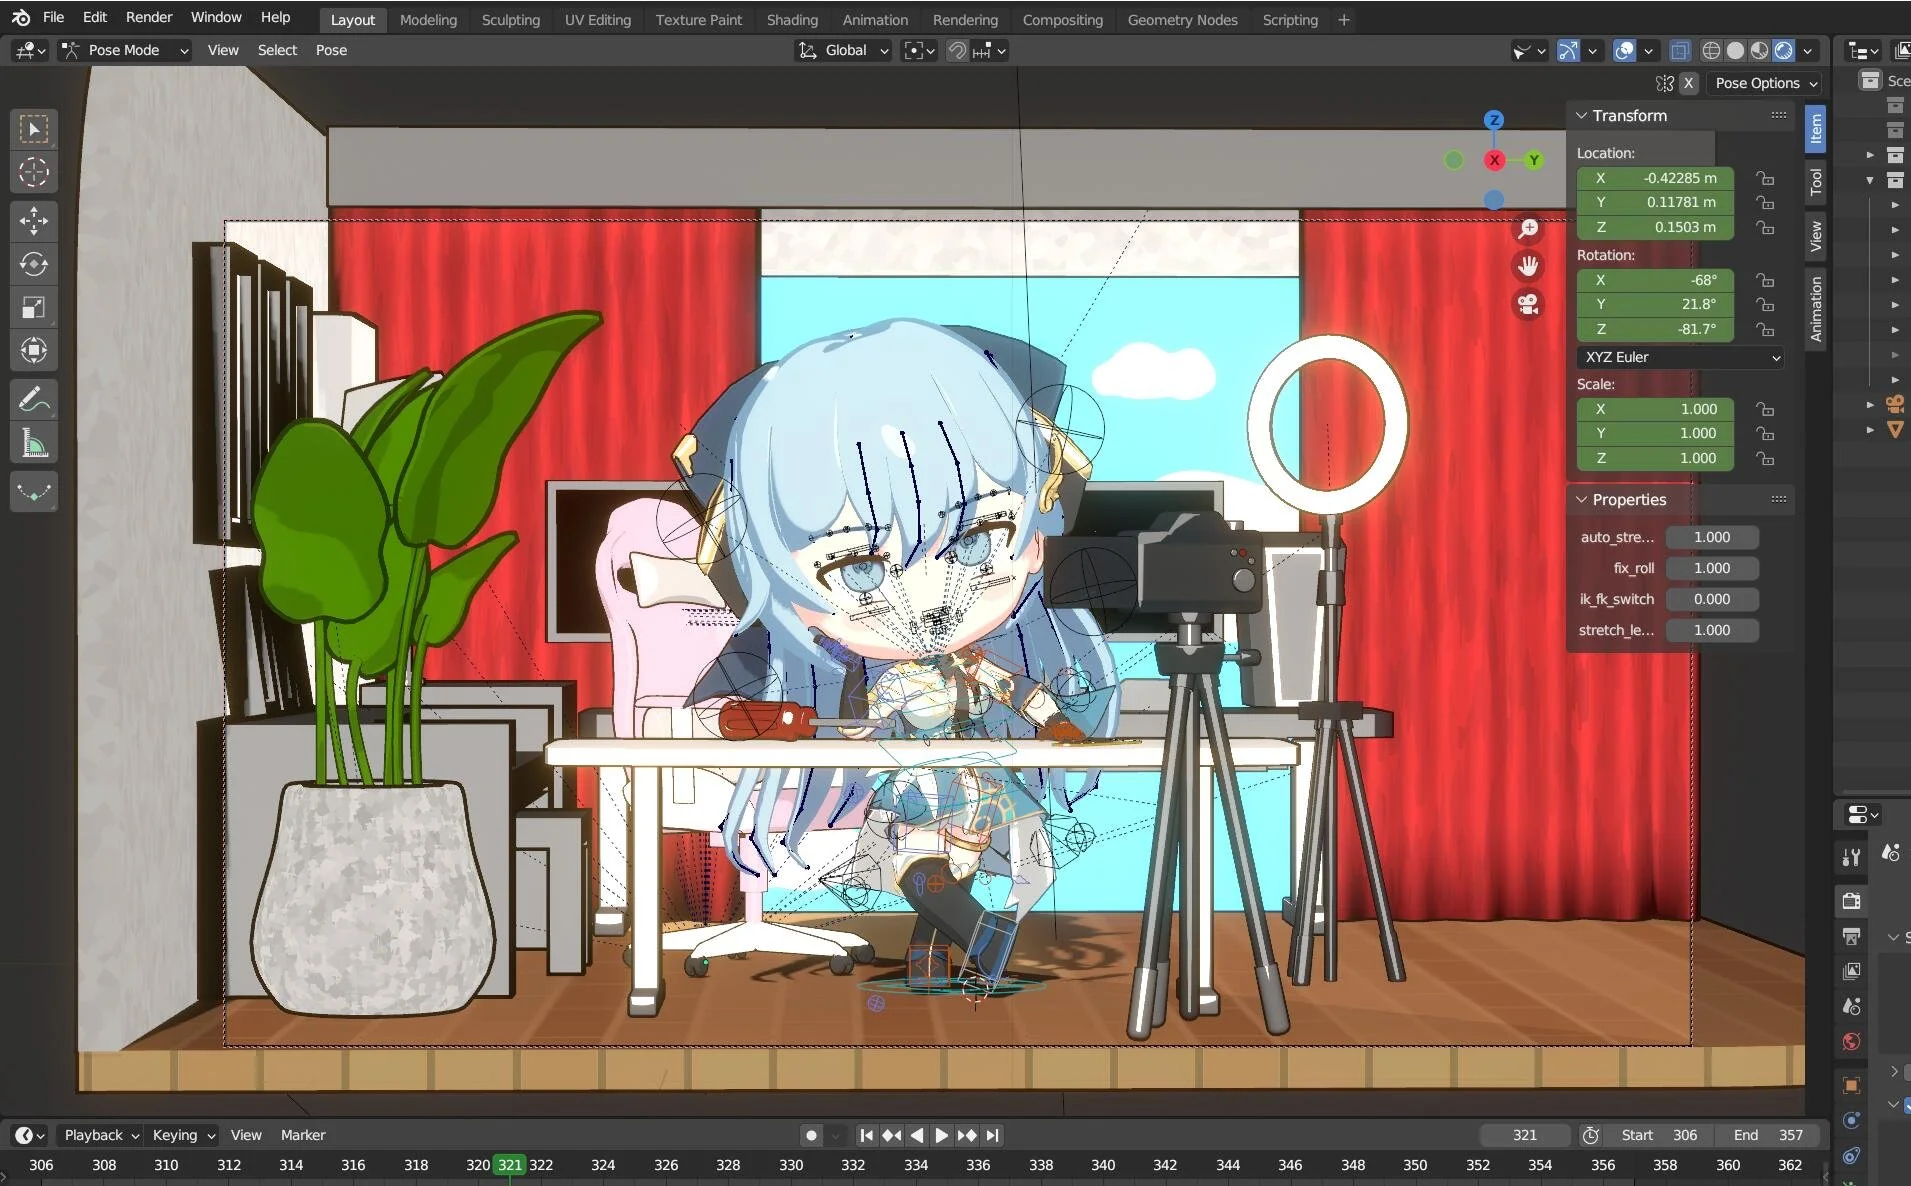Select the Scale tool
The image size is (1911, 1186).
point(34,307)
